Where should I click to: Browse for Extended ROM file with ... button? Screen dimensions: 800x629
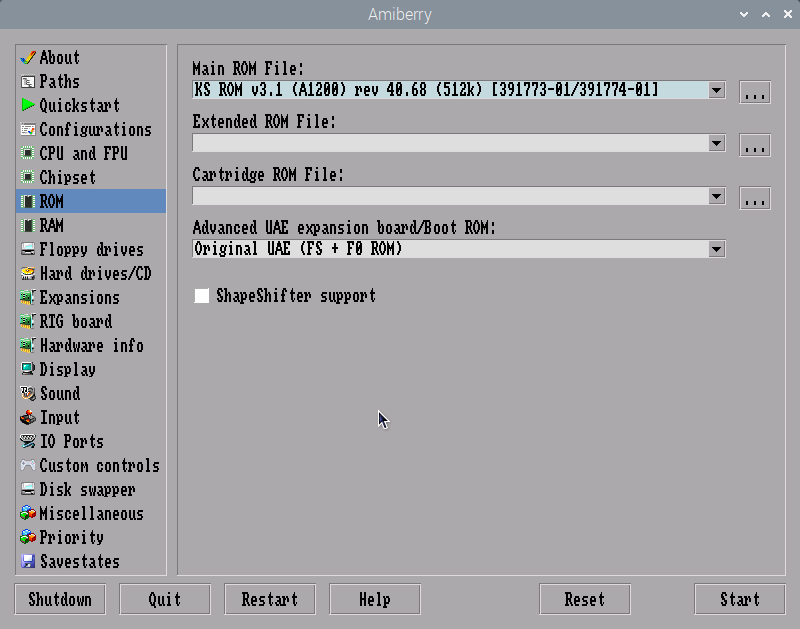tap(755, 145)
